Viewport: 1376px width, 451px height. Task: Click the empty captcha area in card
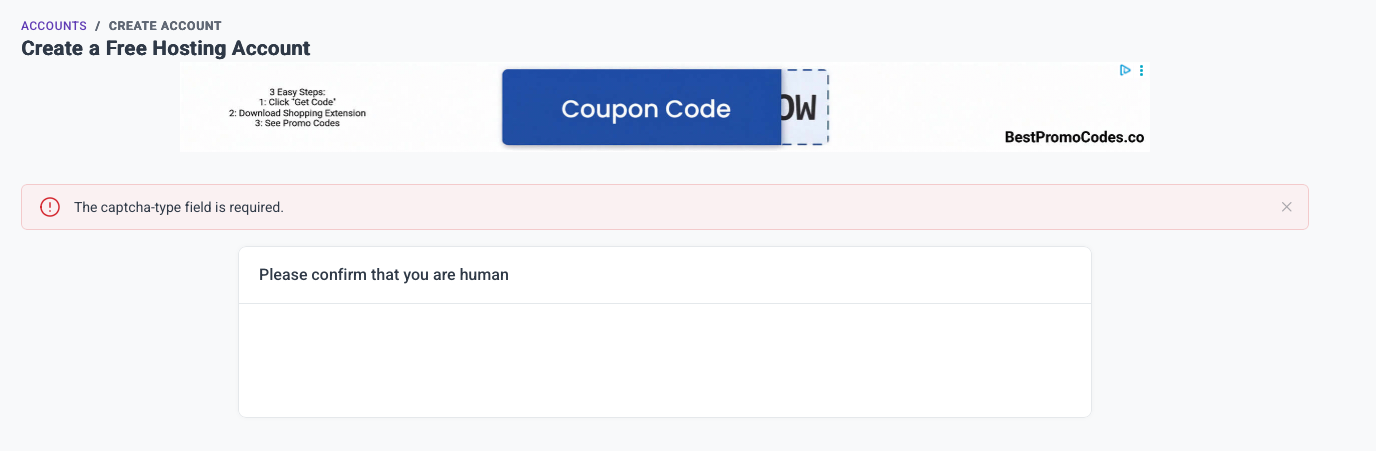pos(664,360)
